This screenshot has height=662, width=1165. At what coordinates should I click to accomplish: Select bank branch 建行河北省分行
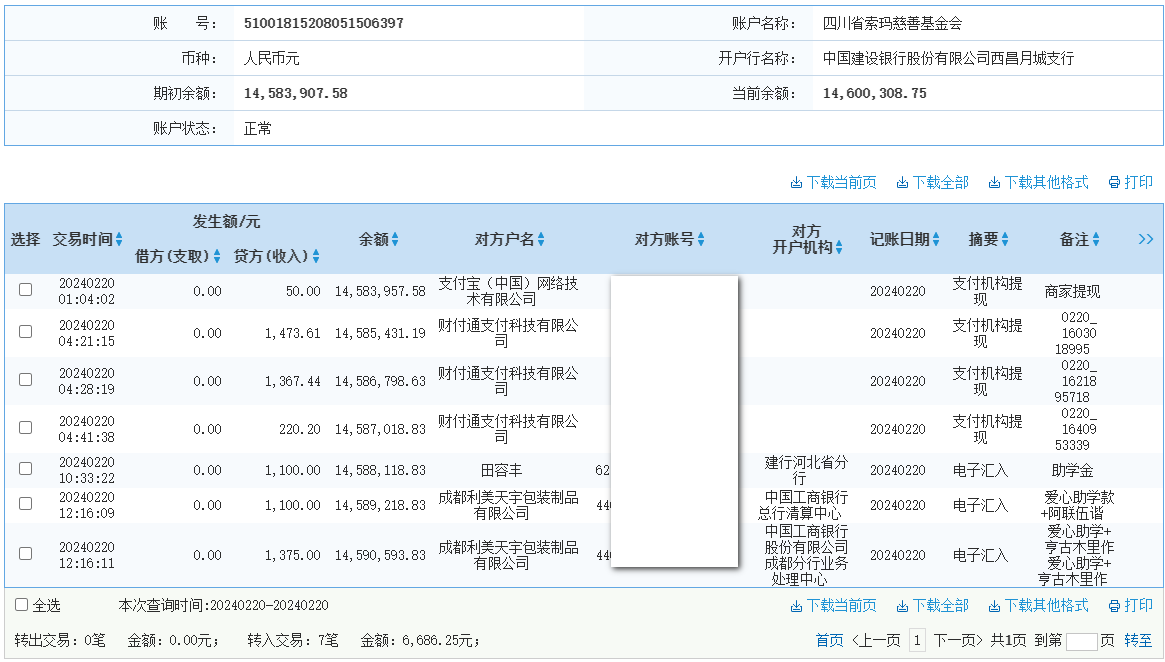(806, 470)
